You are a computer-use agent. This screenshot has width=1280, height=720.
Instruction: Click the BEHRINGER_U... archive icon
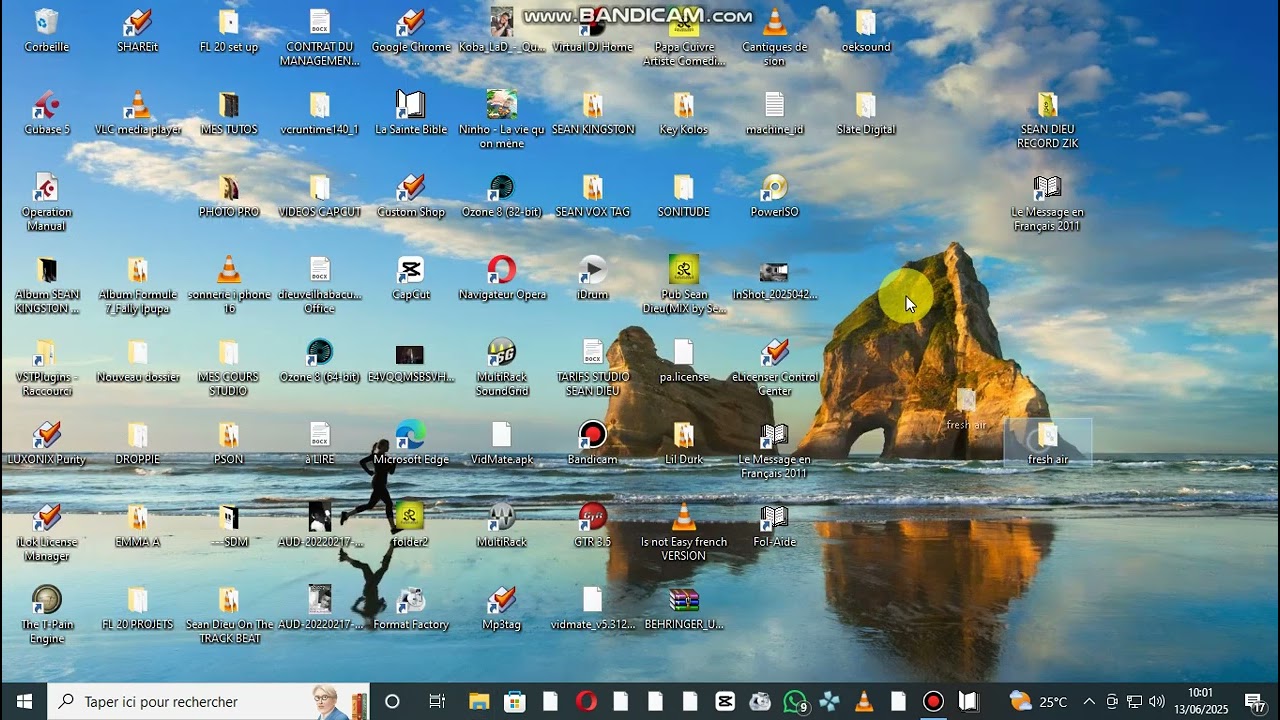(x=684, y=608)
